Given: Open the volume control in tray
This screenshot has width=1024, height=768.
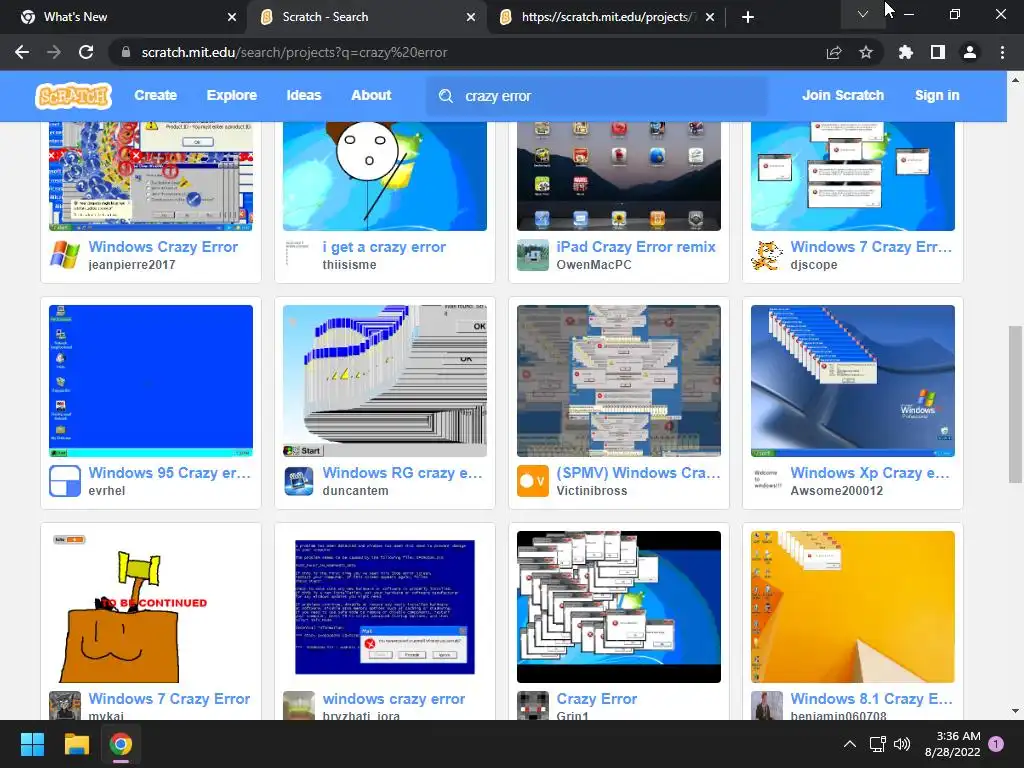Looking at the screenshot, I should 902,744.
